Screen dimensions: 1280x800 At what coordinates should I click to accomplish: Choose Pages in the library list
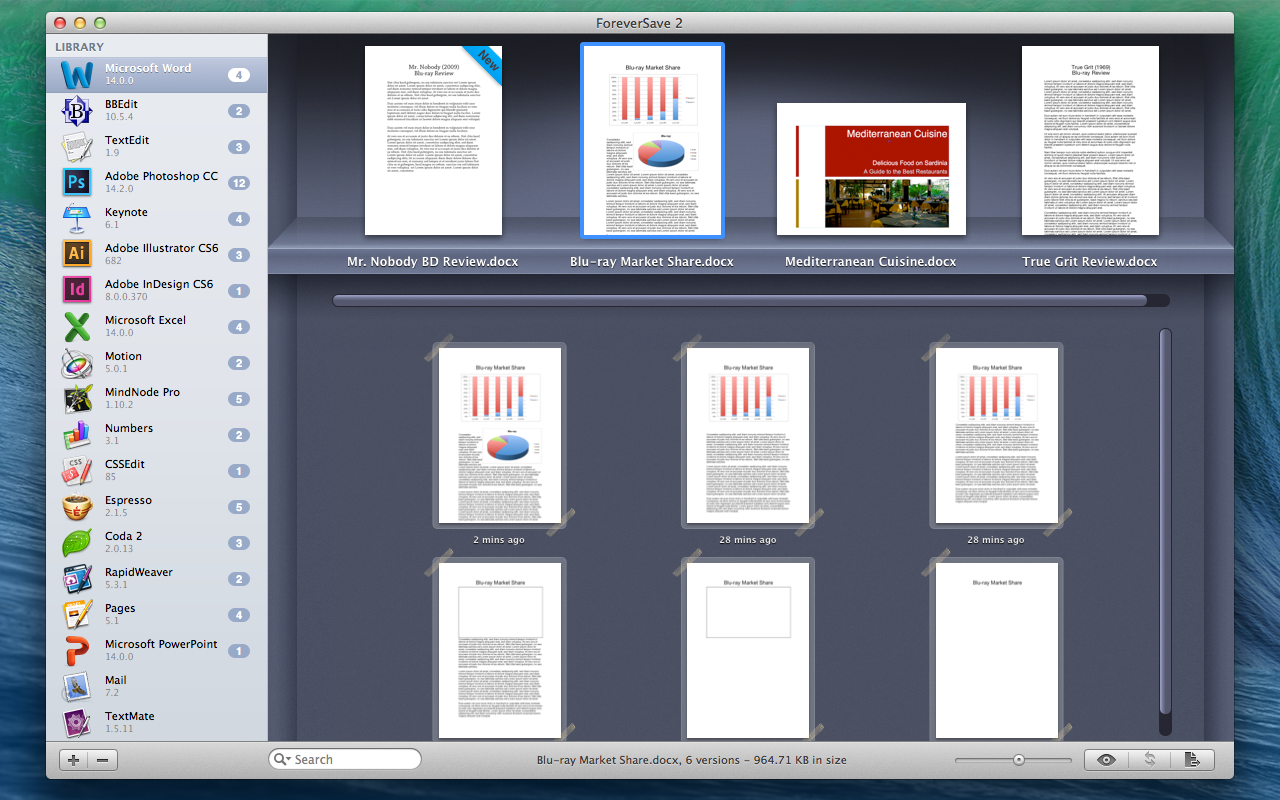coord(157,615)
